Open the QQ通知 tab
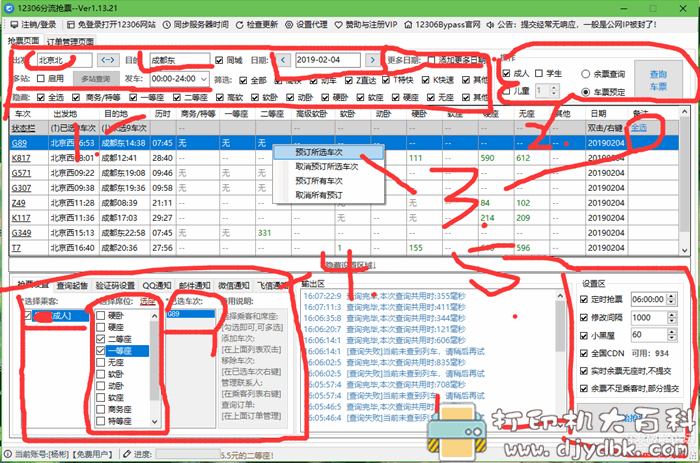Viewport: 700px width, 463px height. 157,285
